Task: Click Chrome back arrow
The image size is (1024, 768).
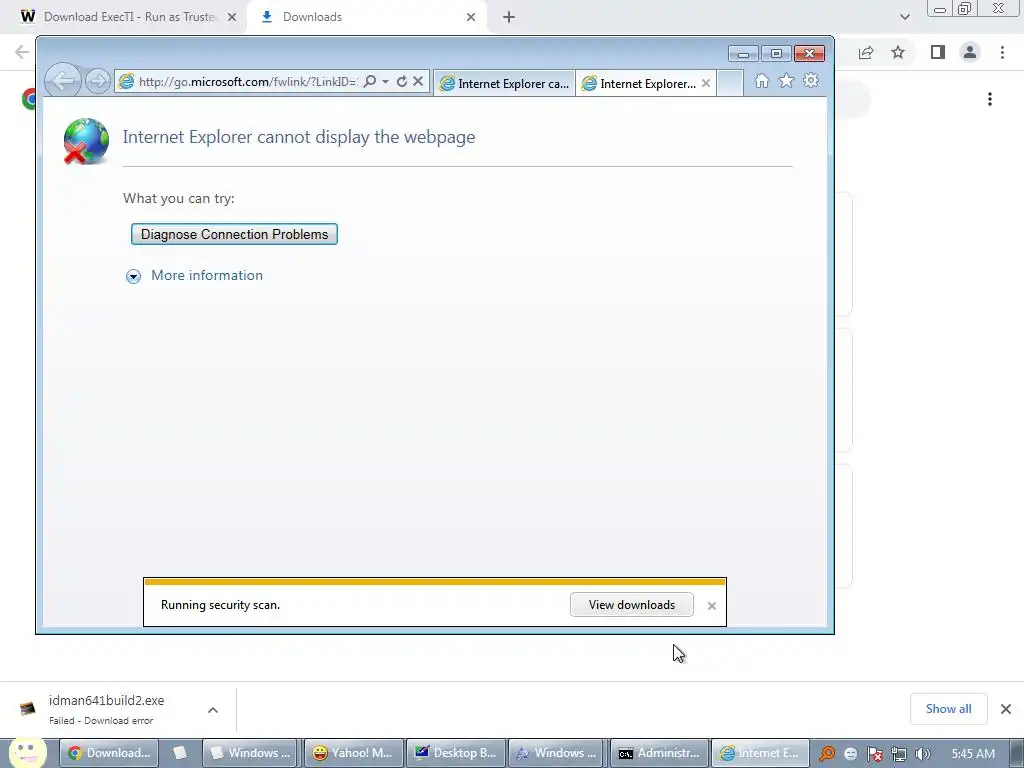Action: [22, 52]
